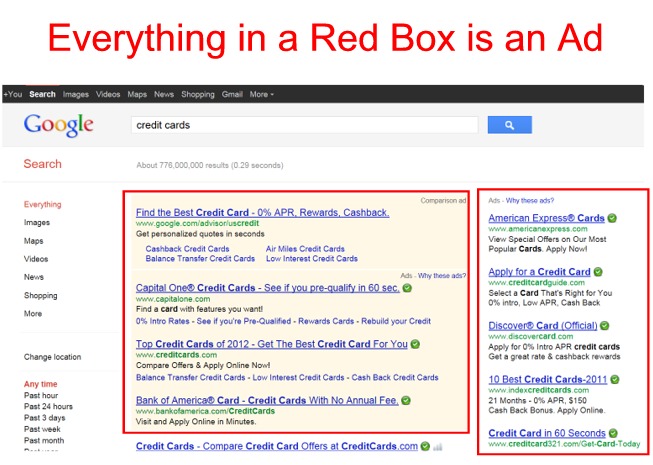653x465 pixels.
Task: Select Maps filter in left sidebar
Action: click(x=33, y=241)
